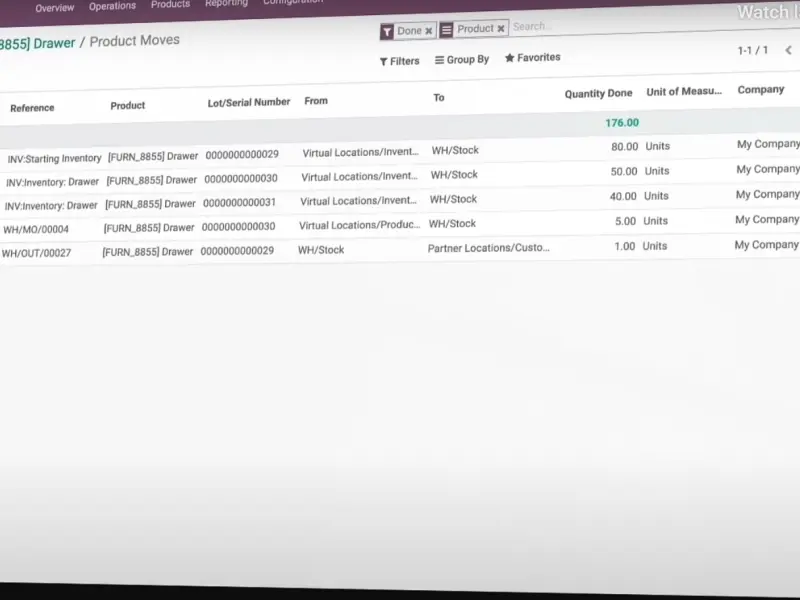The width and height of the screenshot is (800, 600).
Task: Open the WH/MO/00004 move row
Action: coord(36,229)
